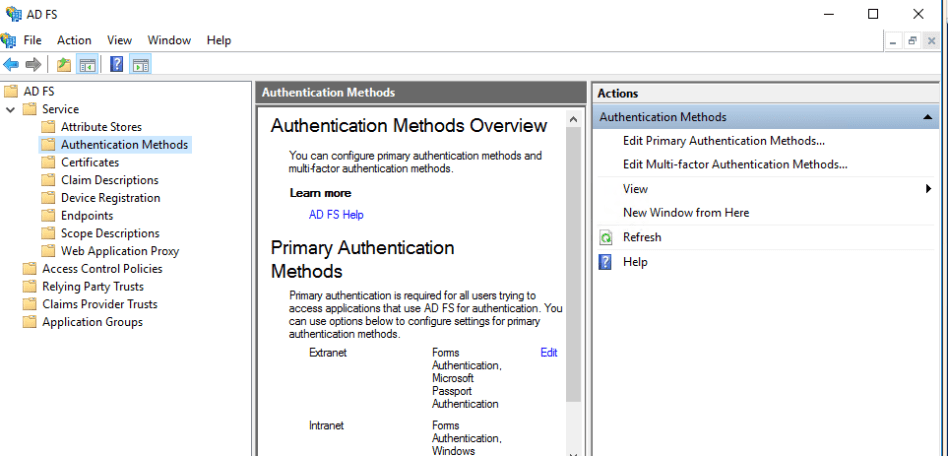Click the green Refresh icon in Actions
The height and width of the screenshot is (456, 948).
605,238
